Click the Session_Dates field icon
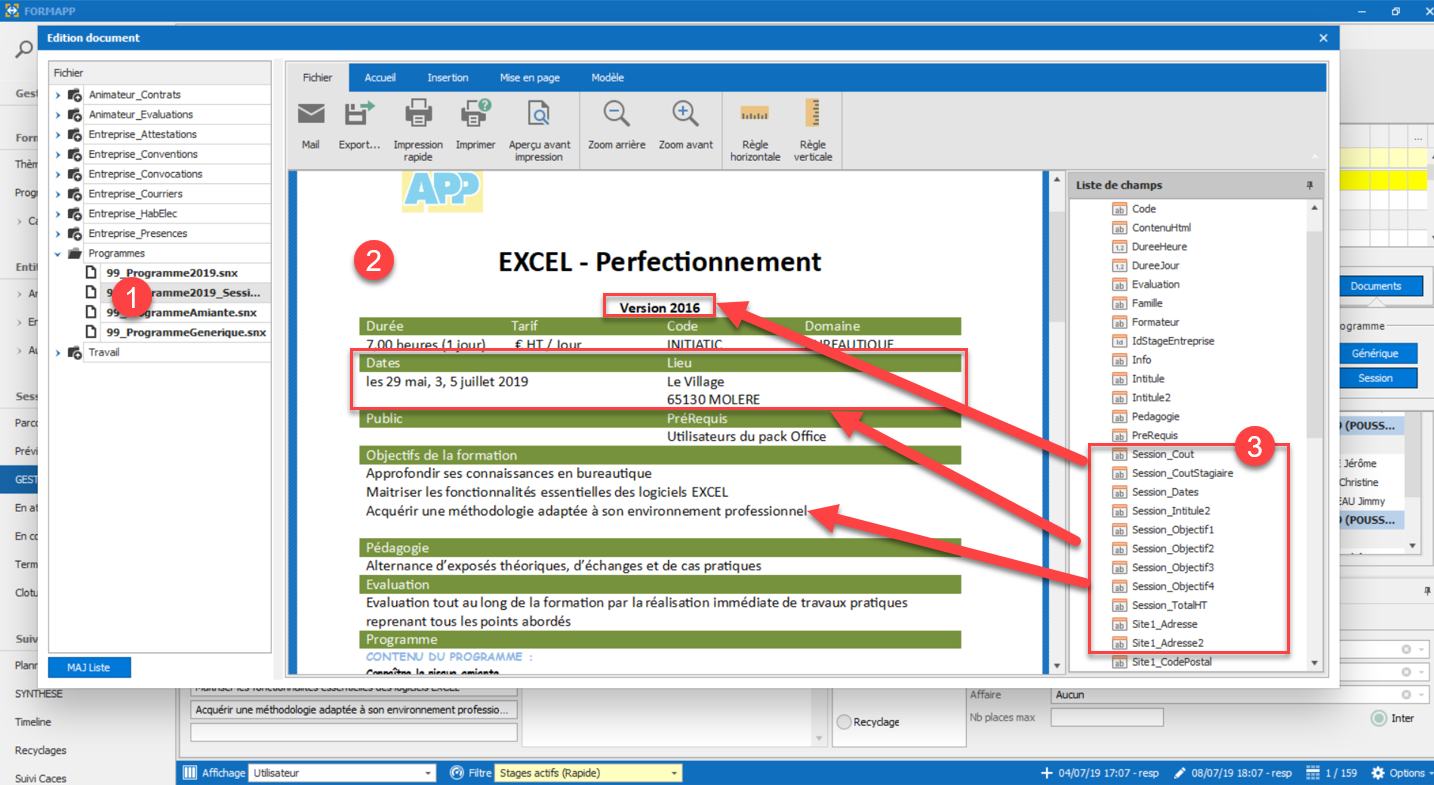This screenshot has width=1434, height=785. 1119,492
